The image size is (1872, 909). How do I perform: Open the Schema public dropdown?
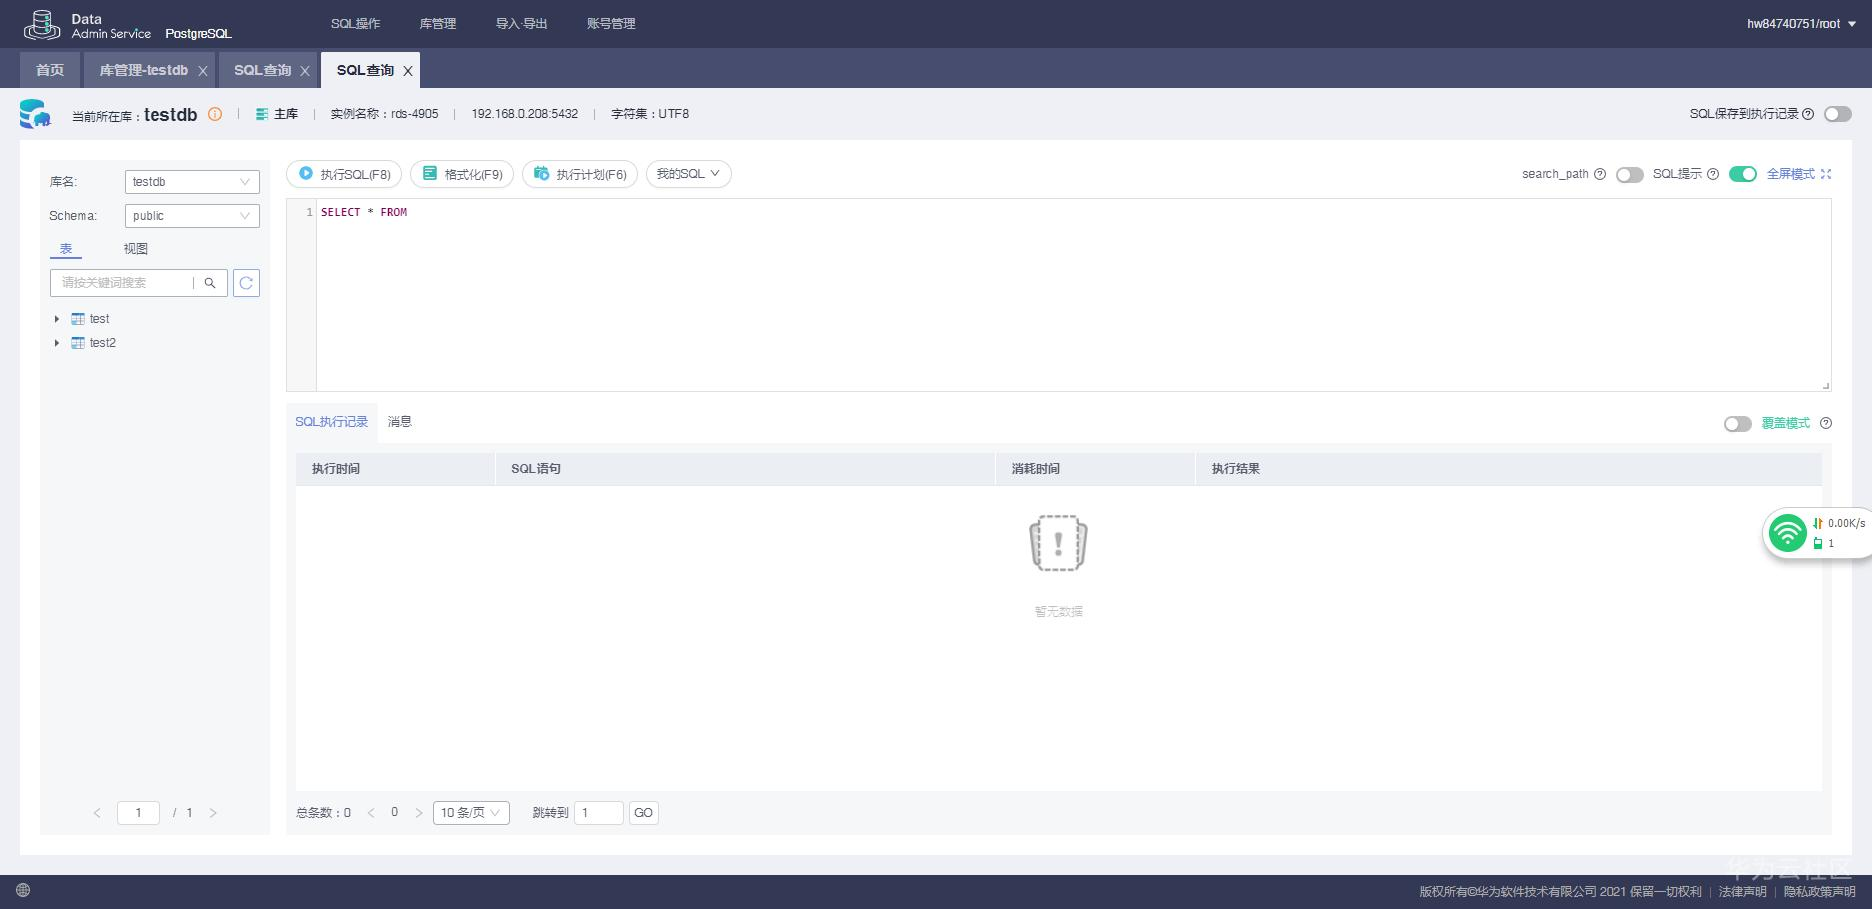tap(192, 216)
